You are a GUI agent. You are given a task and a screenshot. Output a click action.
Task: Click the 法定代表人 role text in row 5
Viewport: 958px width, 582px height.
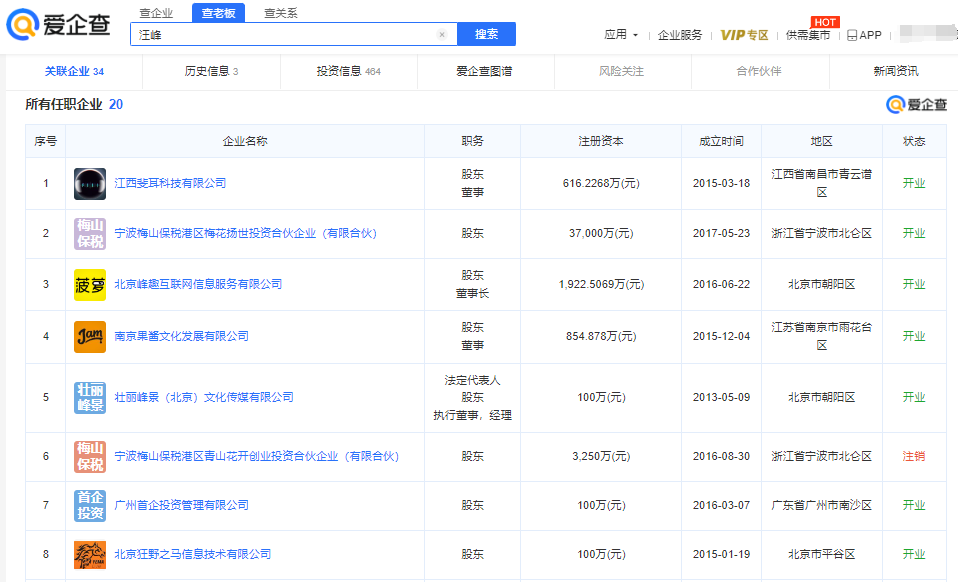[x=472, y=380]
